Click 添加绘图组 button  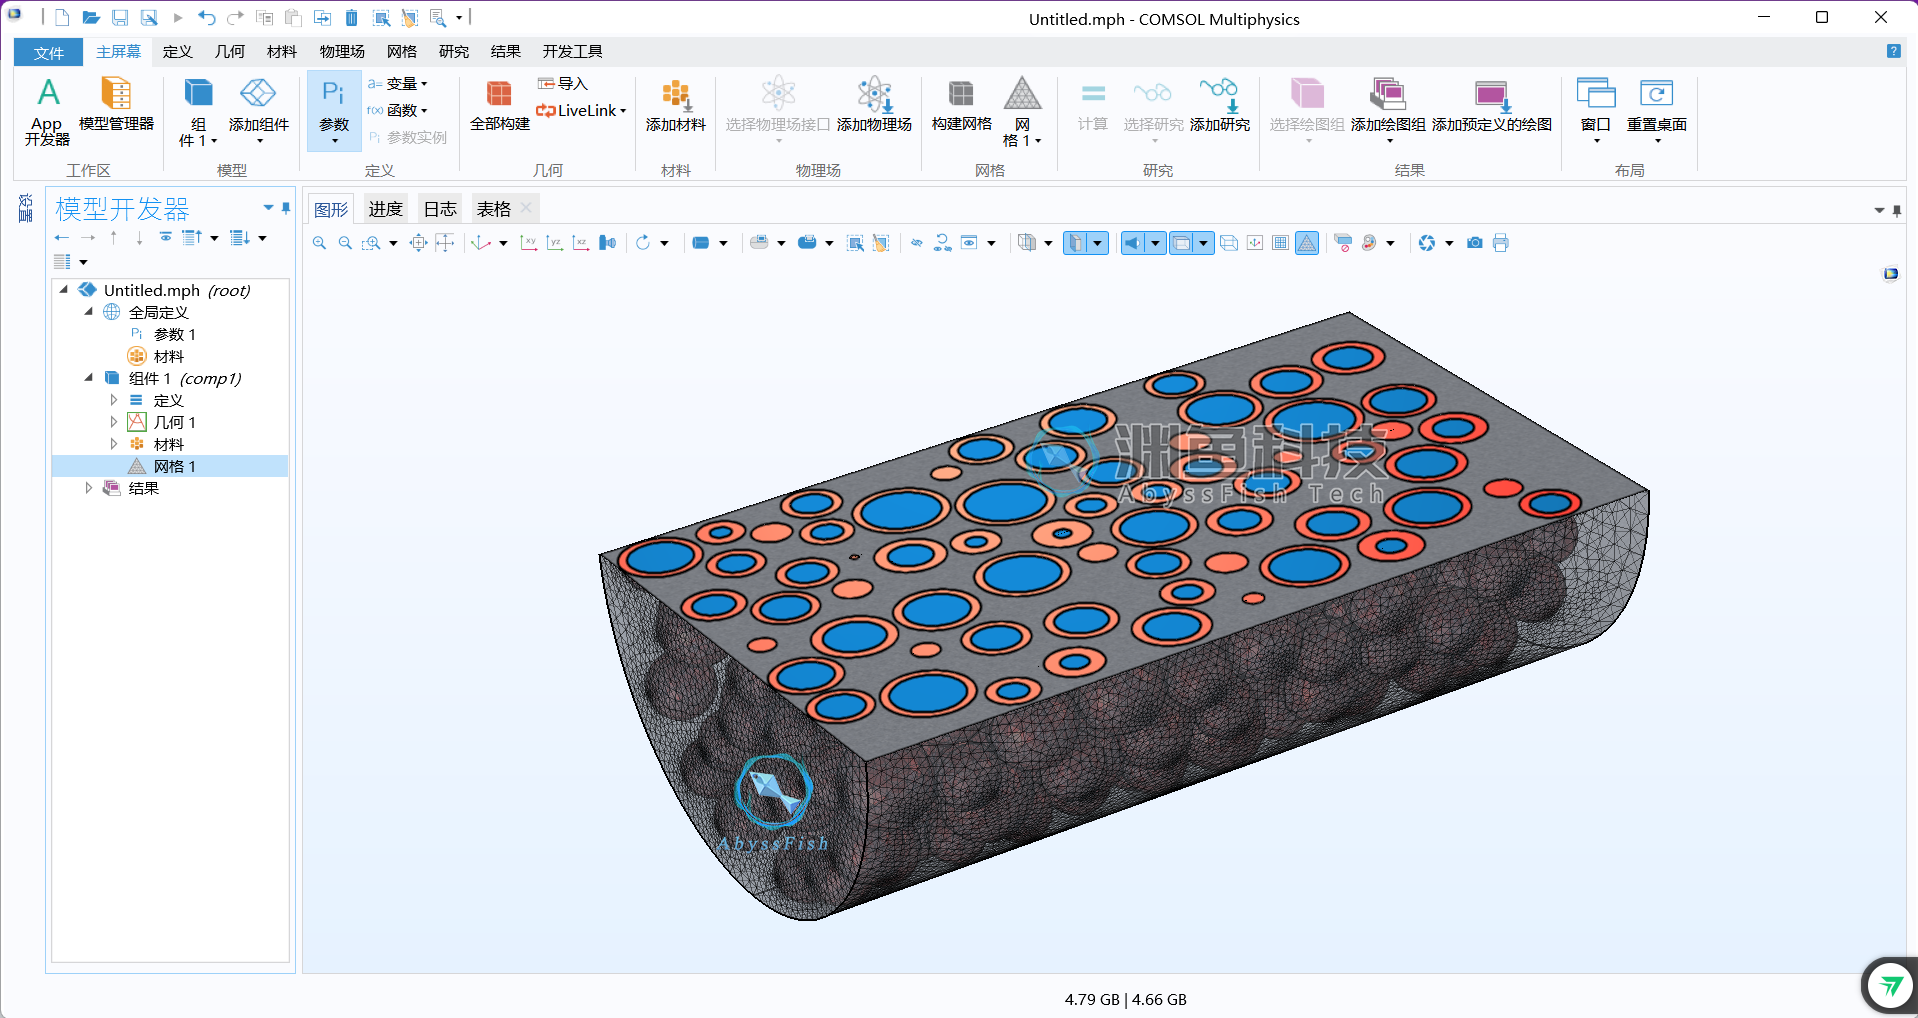point(1388,110)
